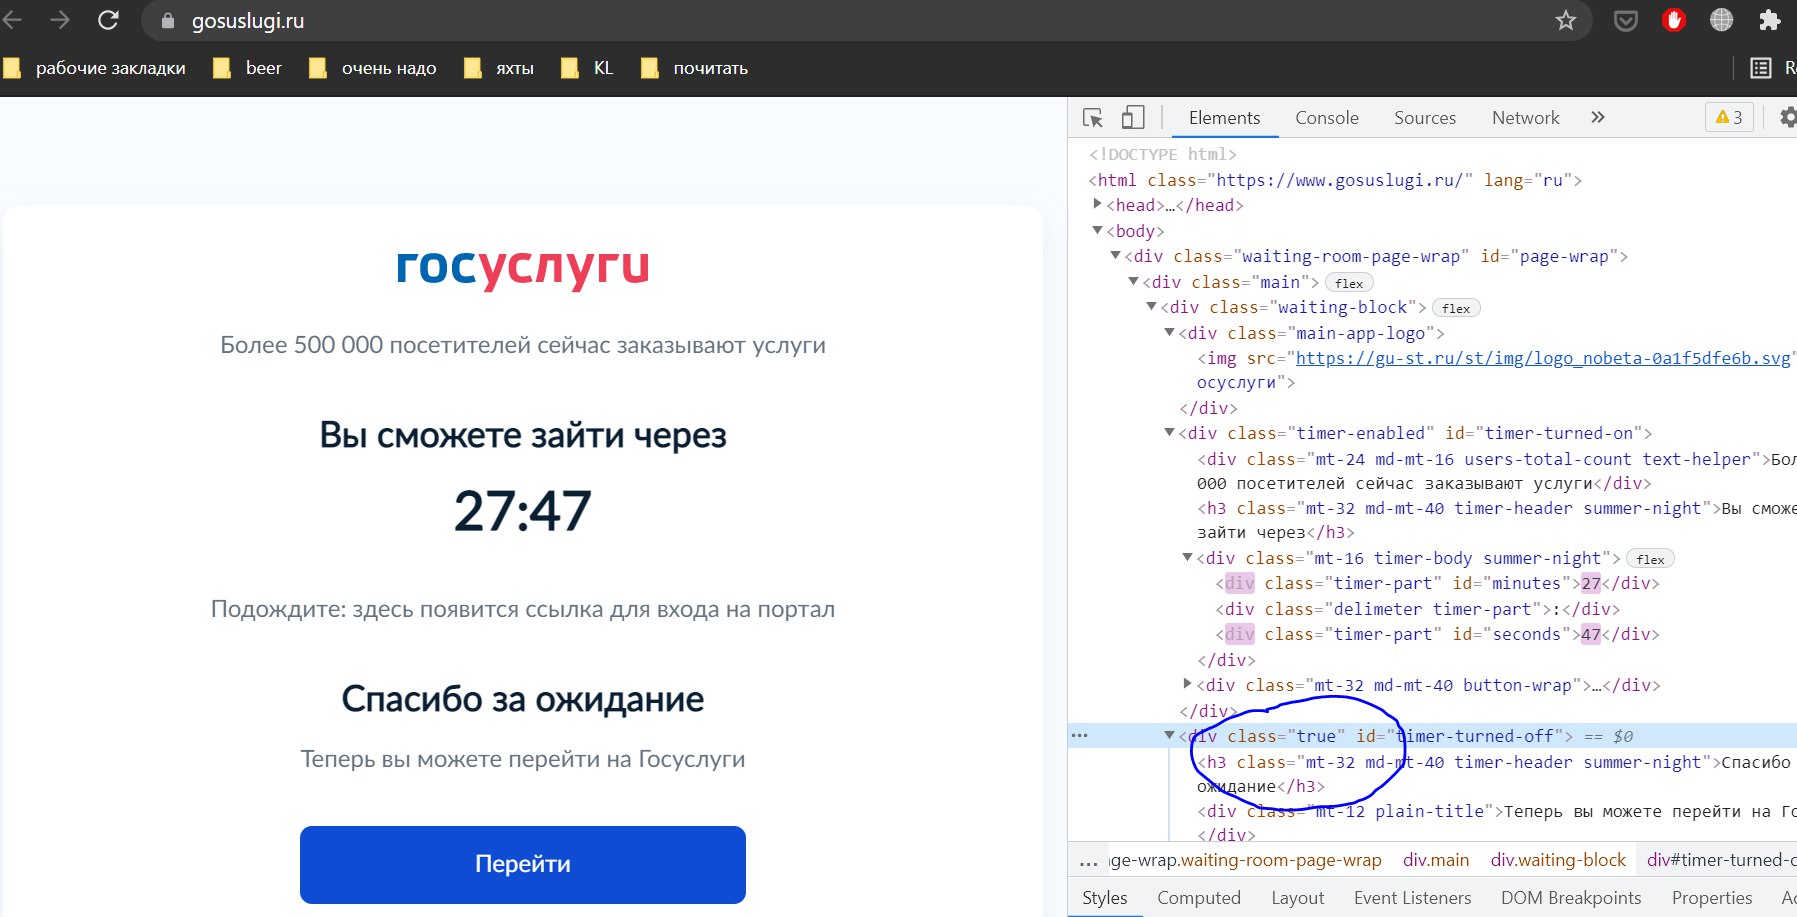The height and width of the screenshot is (917, 1797).
Task: Click the site lock icon in the address bar
Action: coord(168,21)
